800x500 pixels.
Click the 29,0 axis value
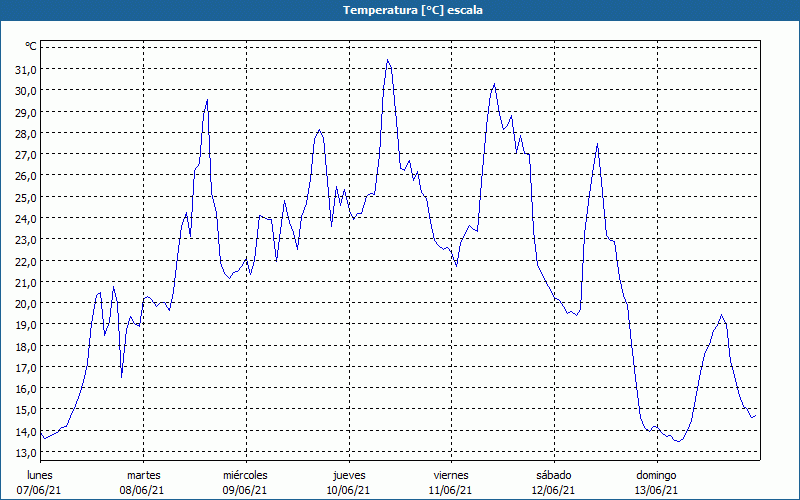click(x=26, y=112)
